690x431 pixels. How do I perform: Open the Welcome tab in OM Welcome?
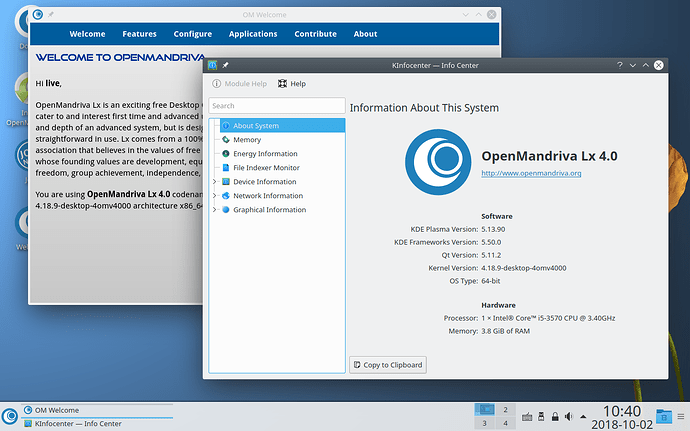click(87, 34)
